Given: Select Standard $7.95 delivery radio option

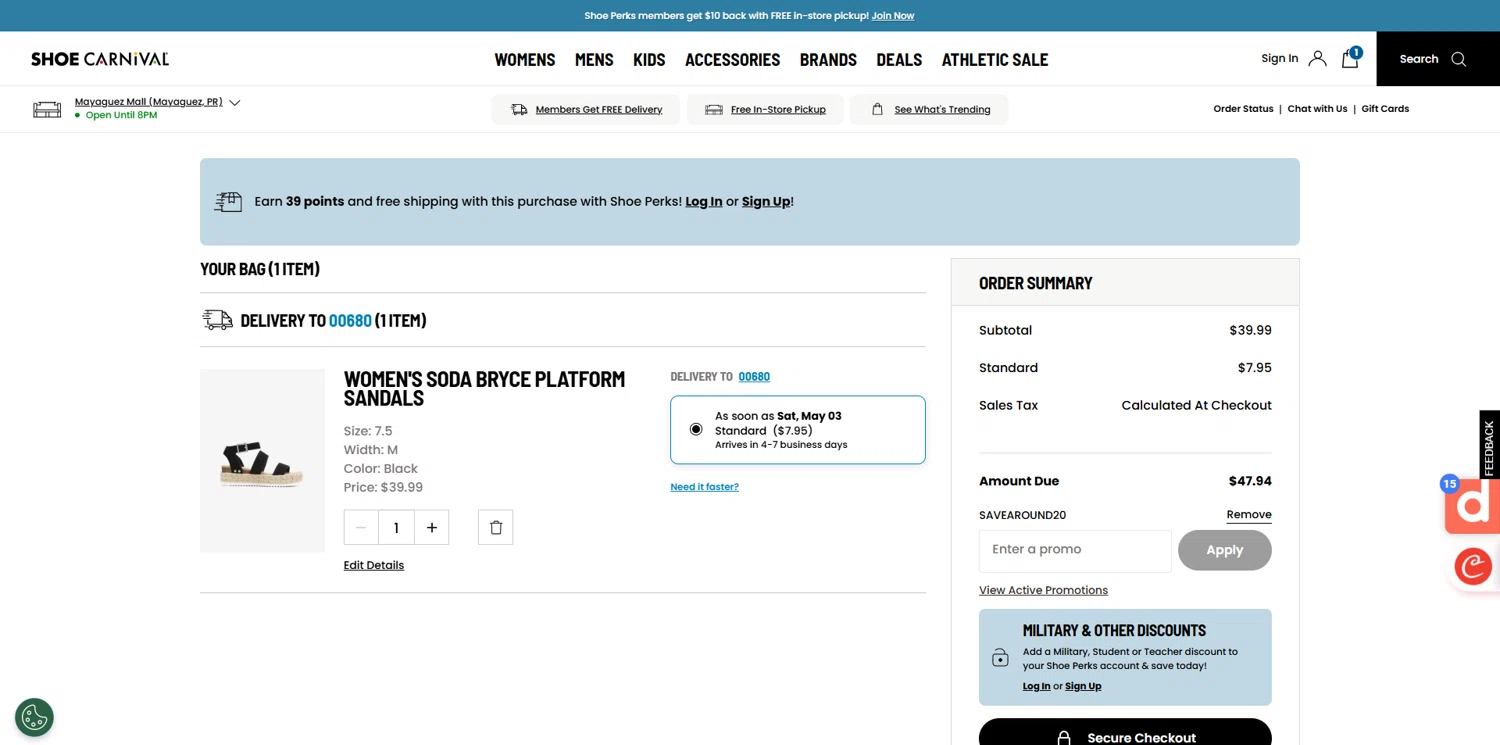Looking at the screenshot, I should (696, 429).
